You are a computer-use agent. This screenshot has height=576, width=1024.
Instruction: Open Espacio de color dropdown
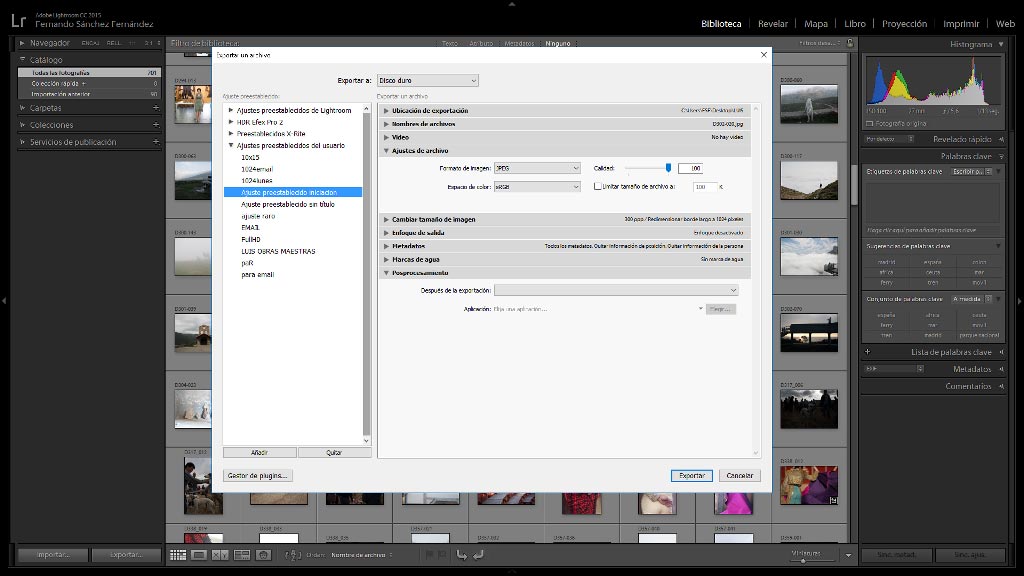[537, 187]
